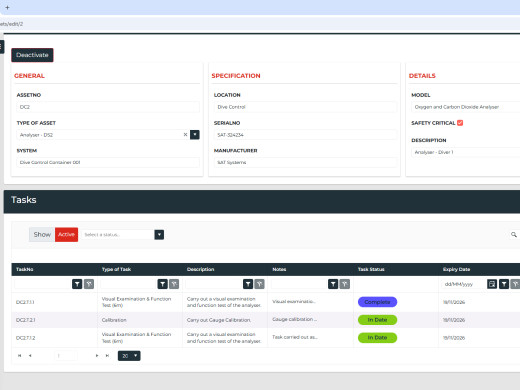Open page size dropdown showing 20

pyautogui.click(x=129, y=356)
